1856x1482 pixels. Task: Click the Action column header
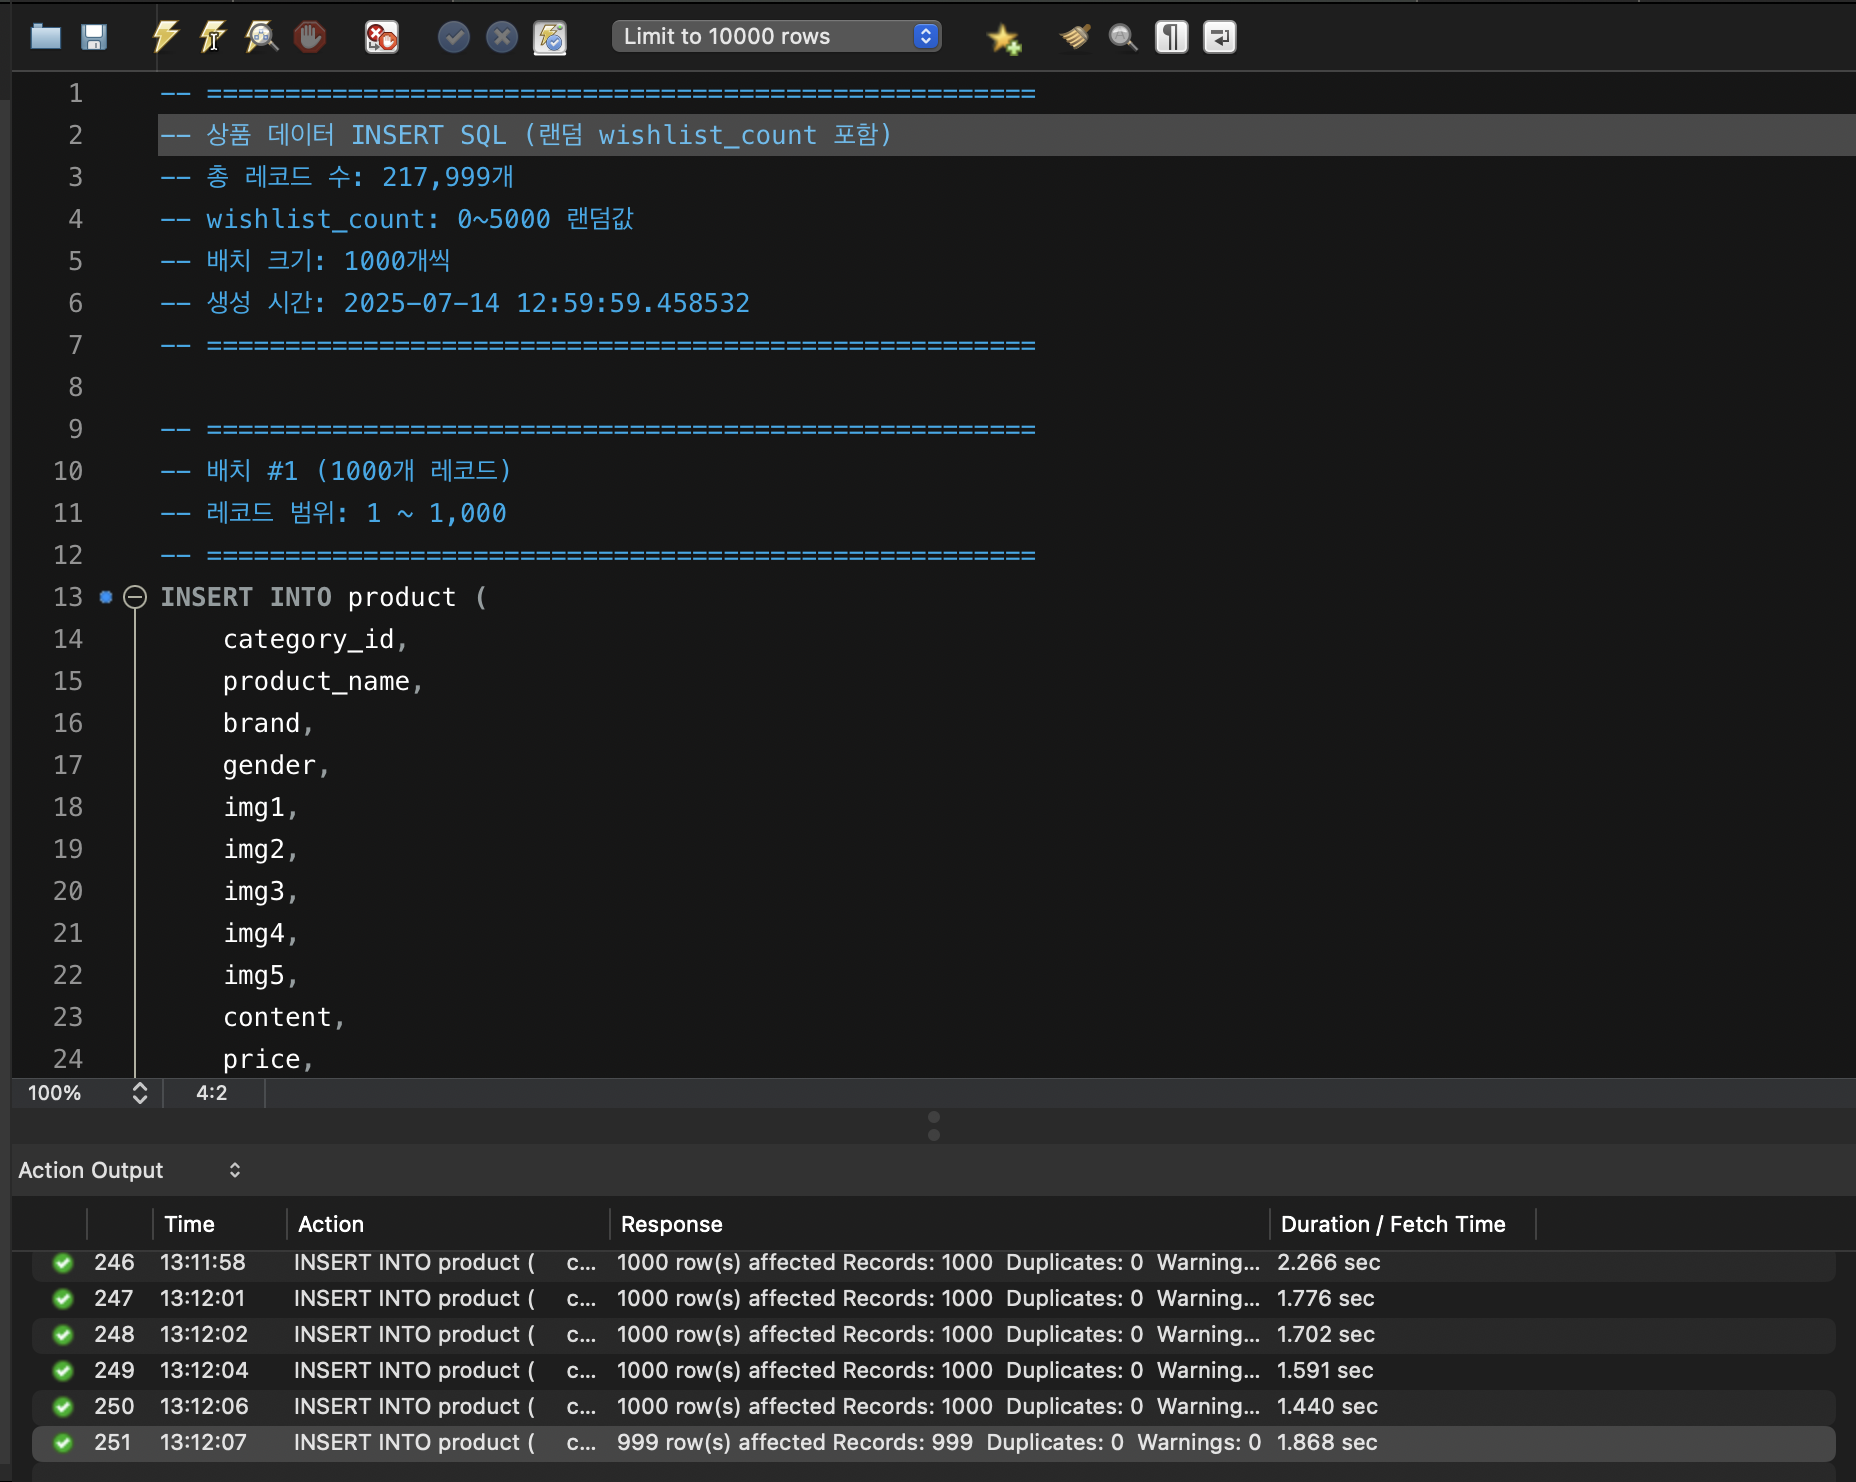[331, 1224]
